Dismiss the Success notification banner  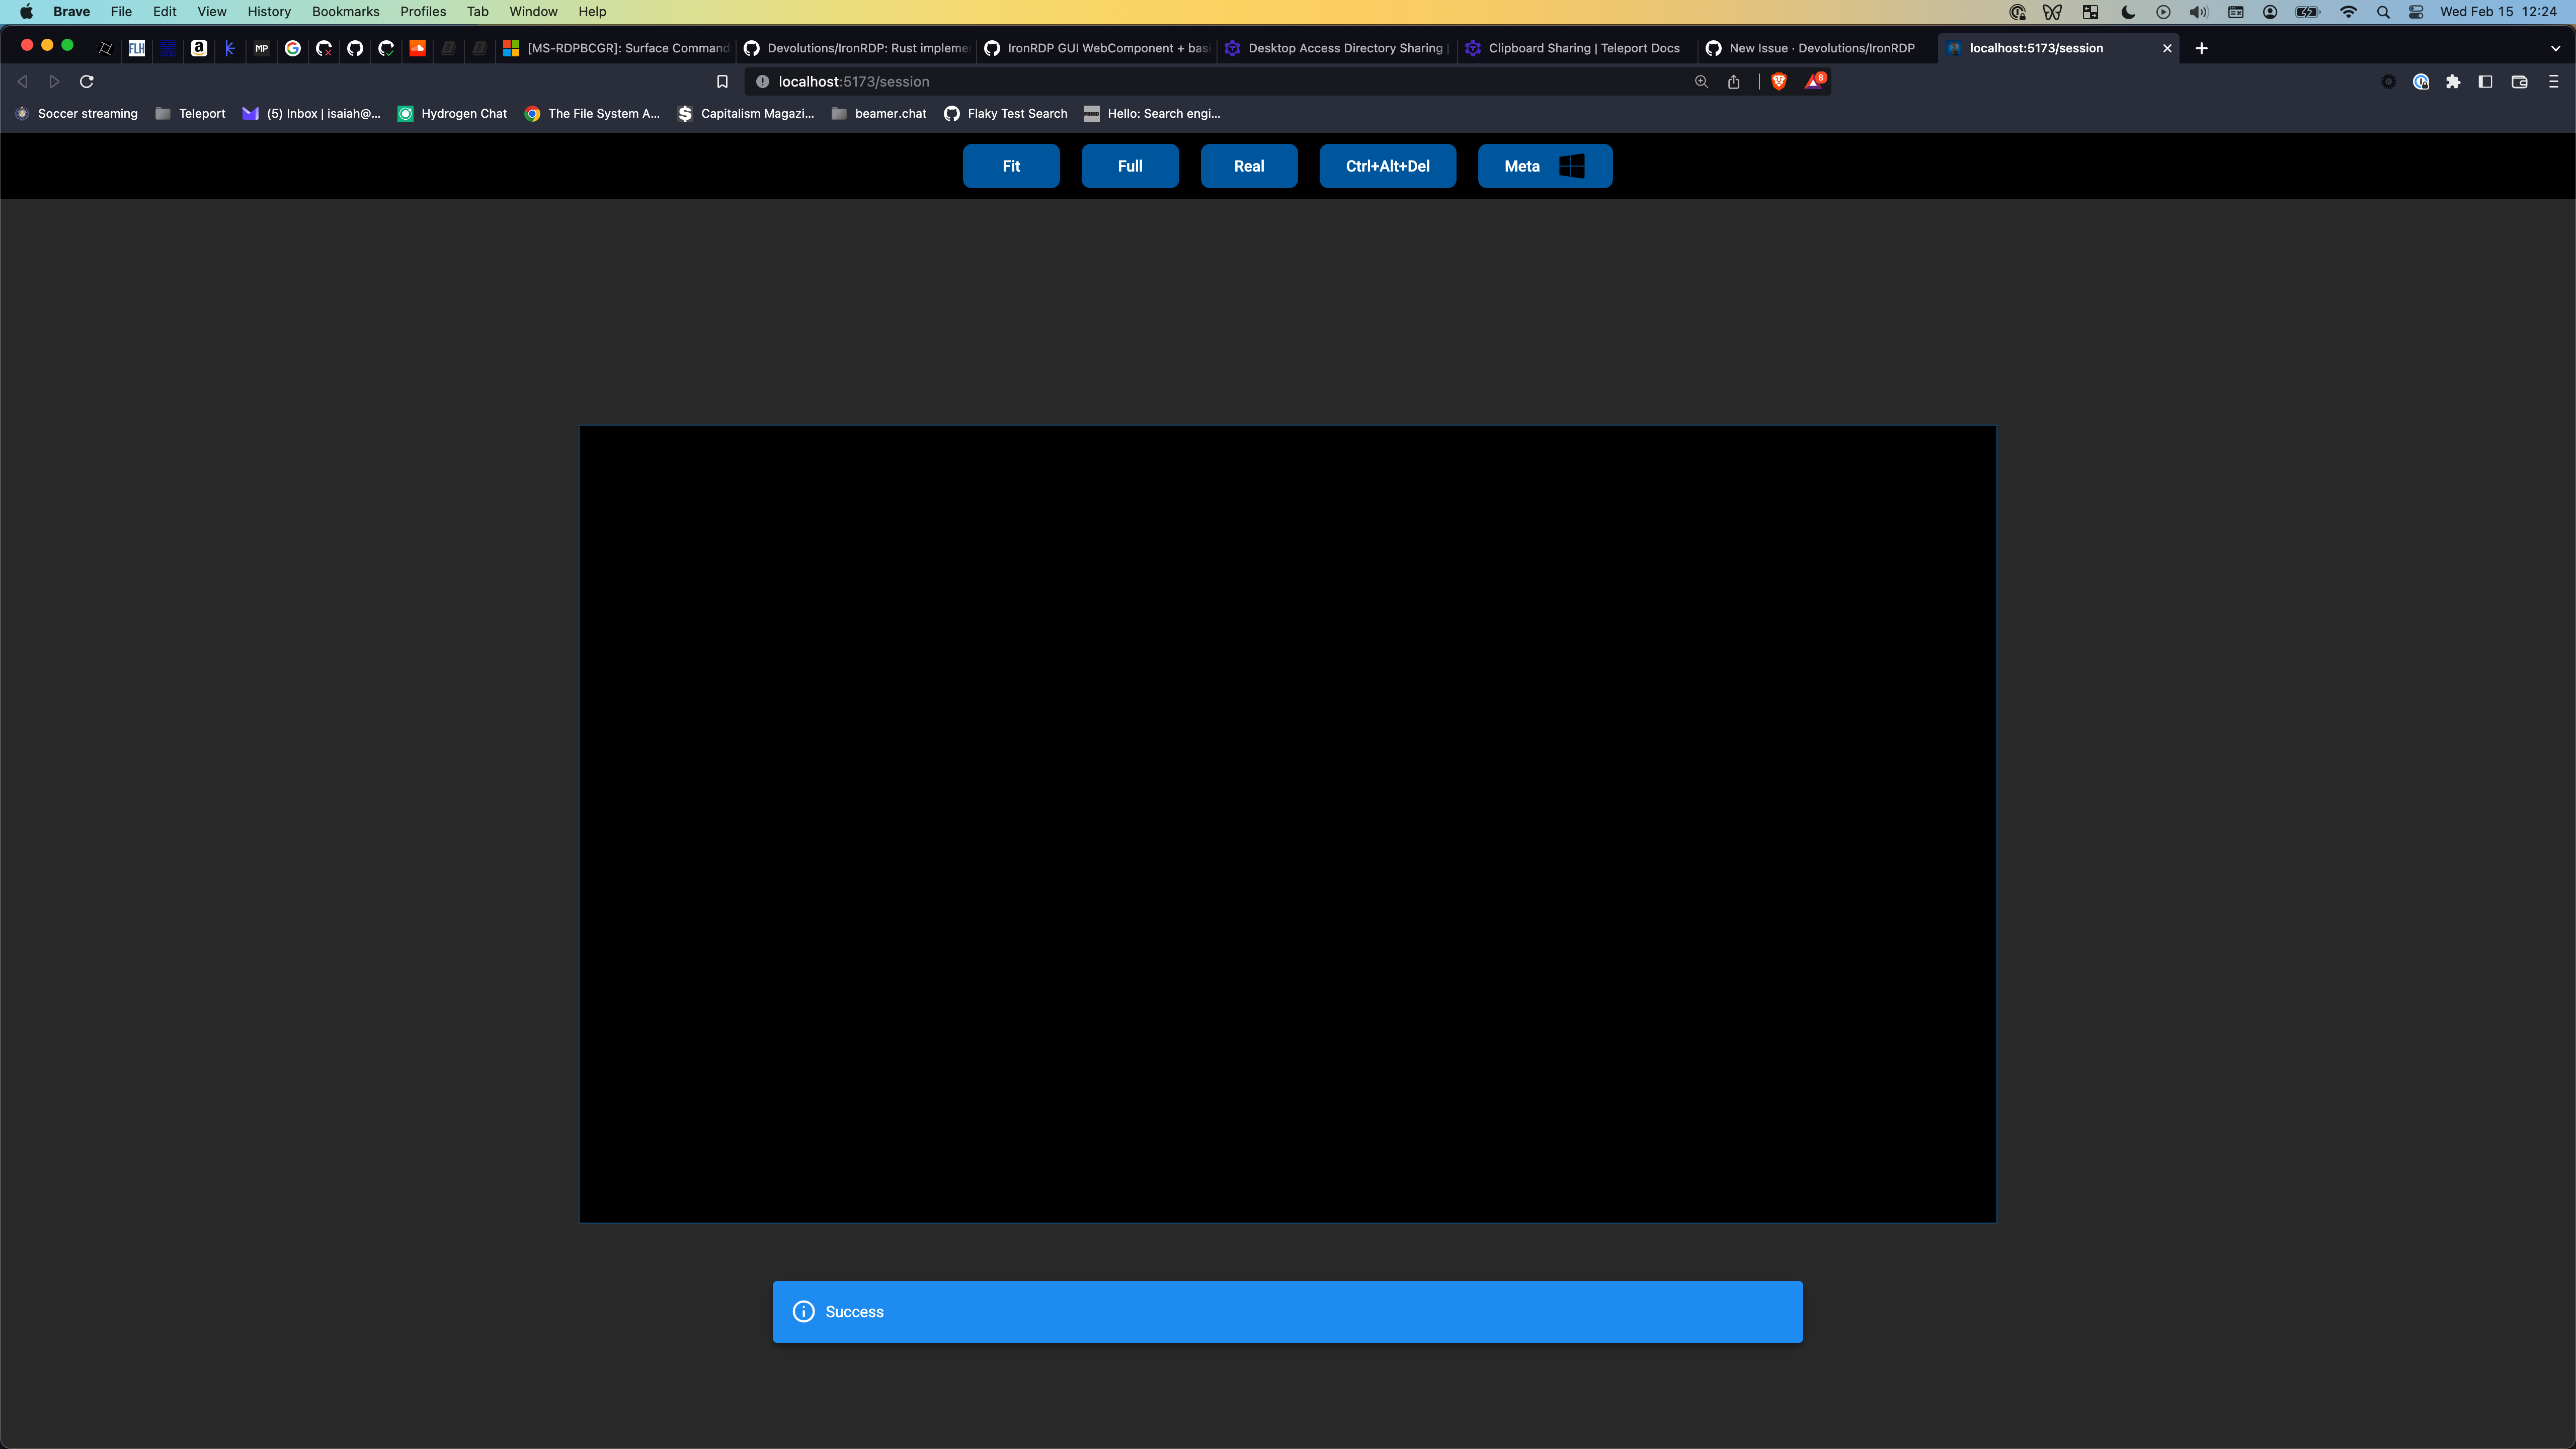tap(1287, 1311)
